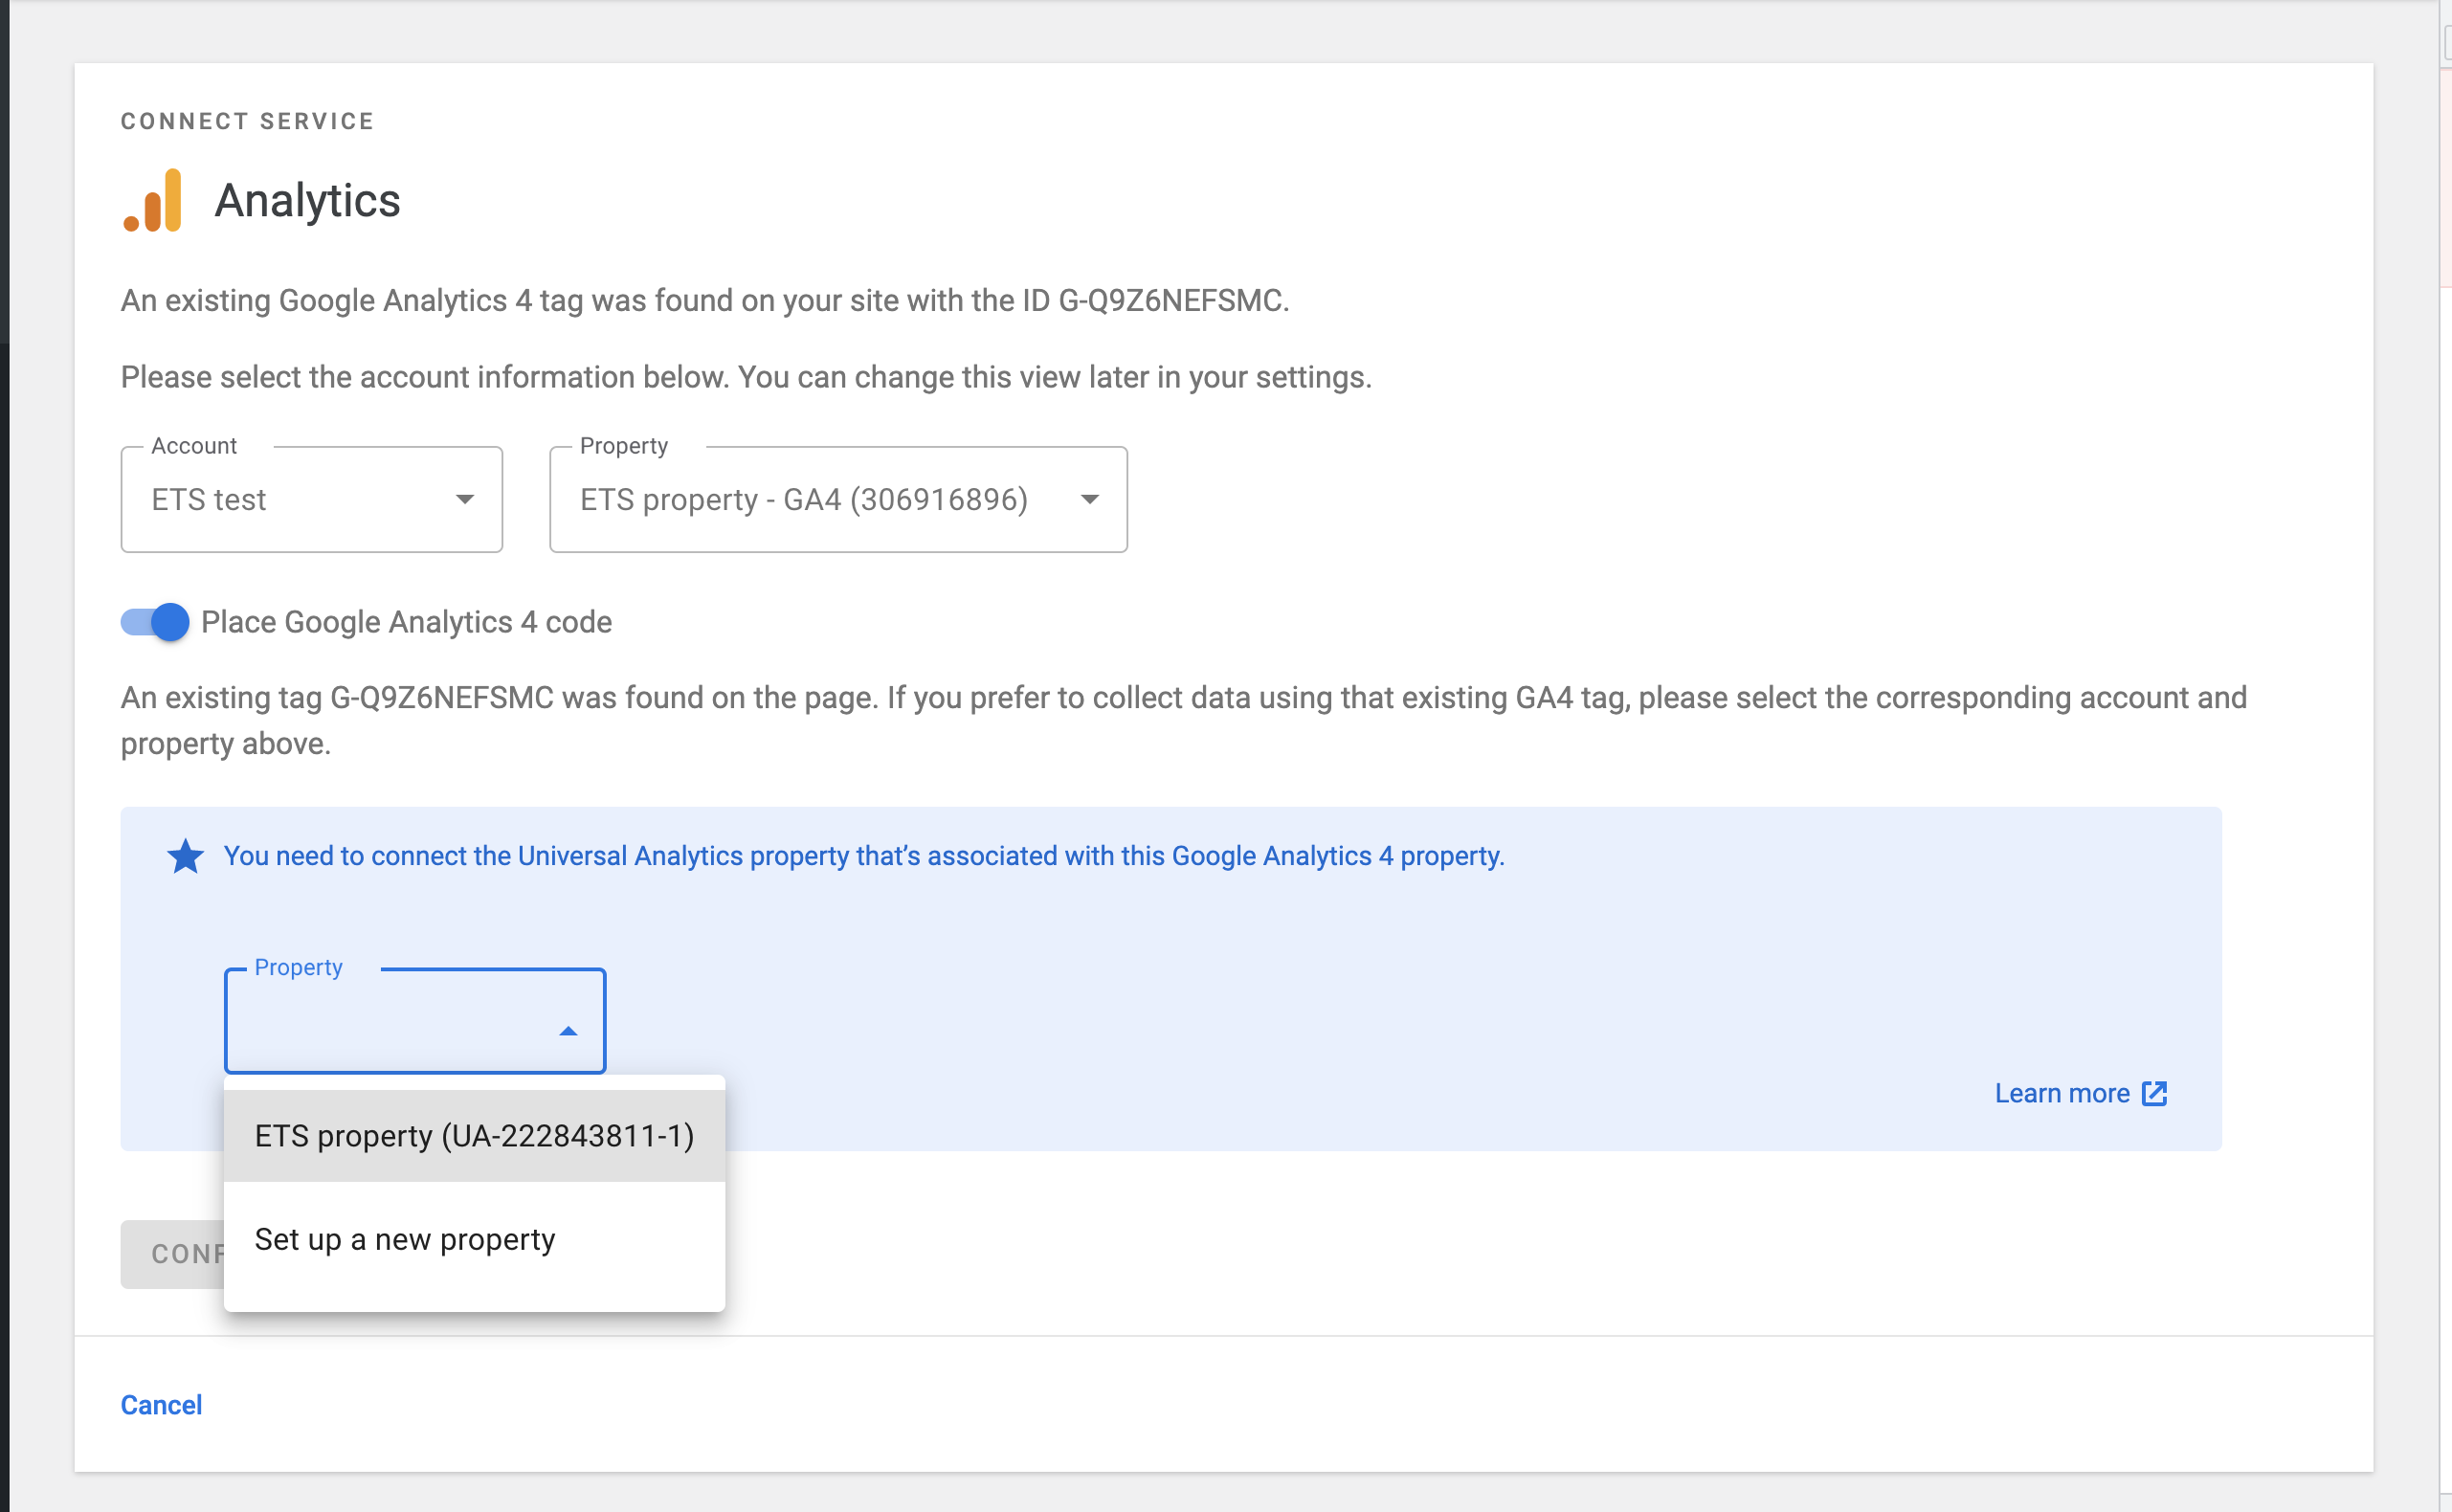
Task: Click the blue star icon in notice
Action: tap(185, 857)
